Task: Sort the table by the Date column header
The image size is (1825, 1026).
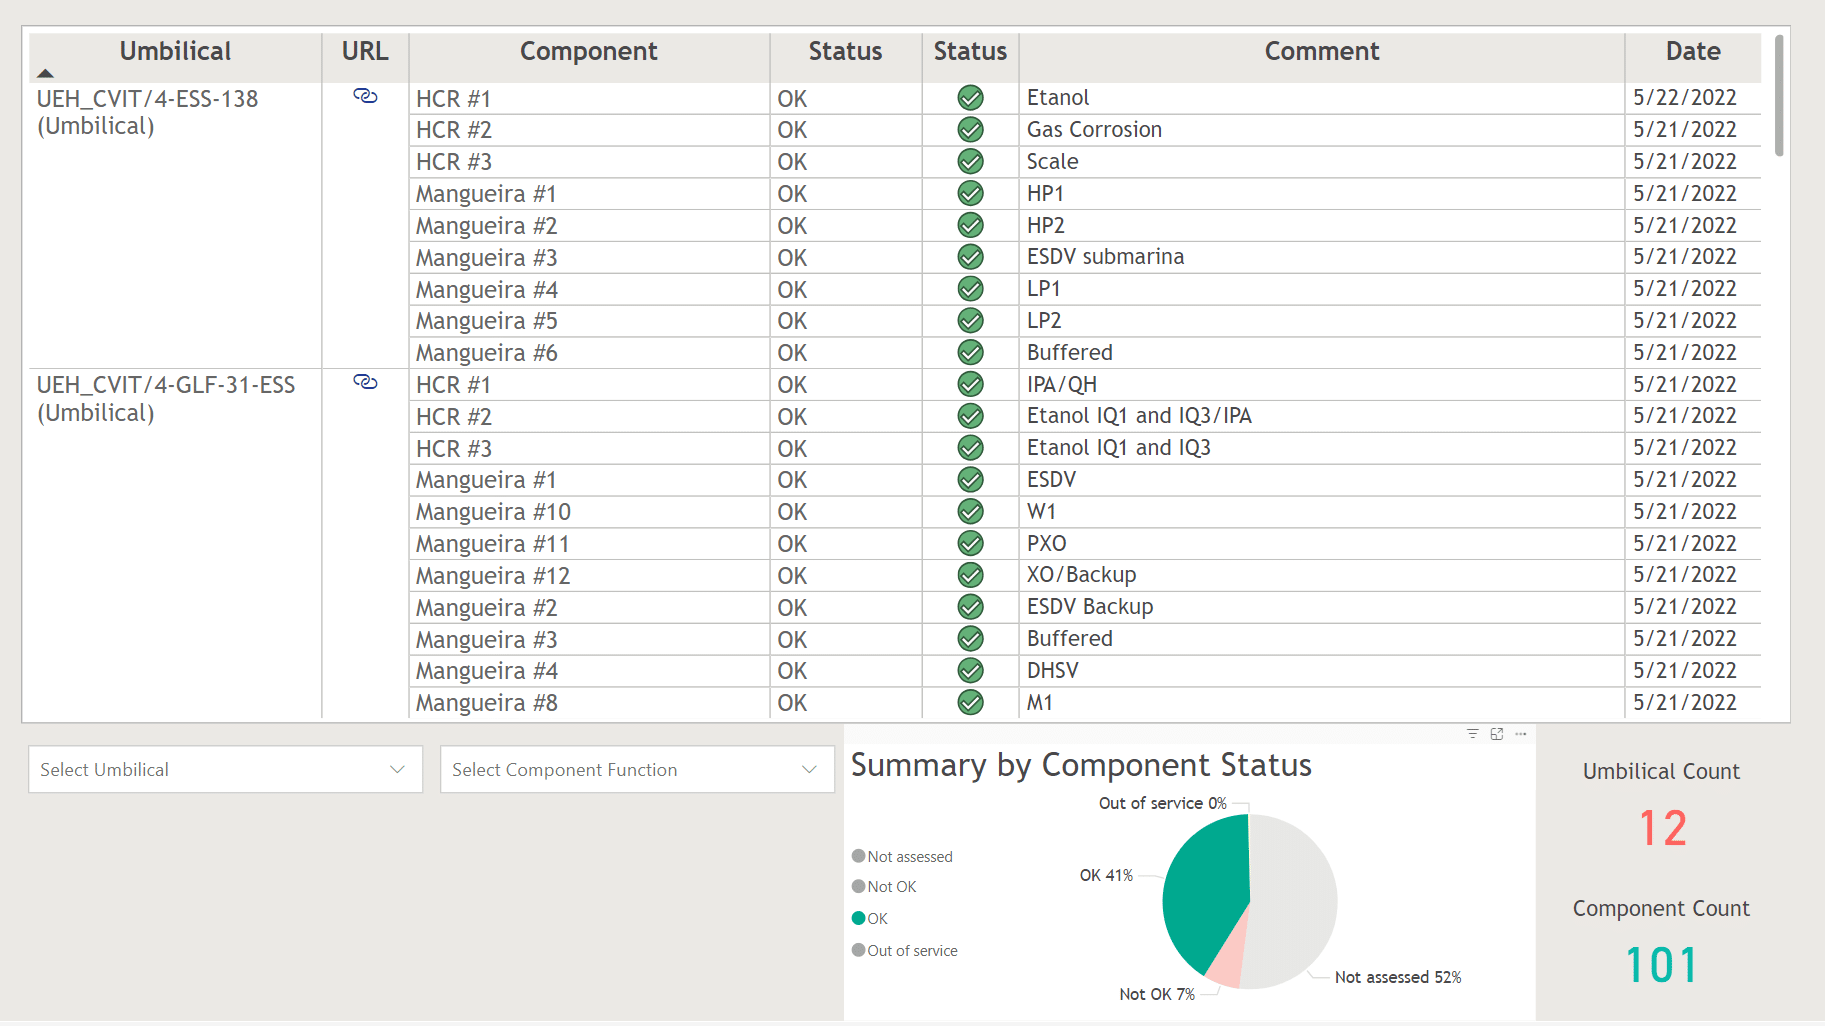Action: click(1692, 52)
